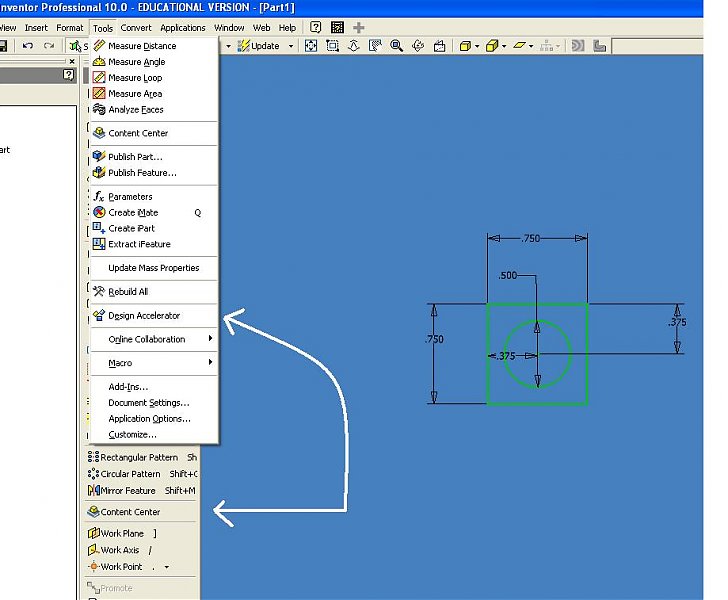Expand the Online Collaboration submenu
Viewport: 728px width, 600px height.
point(154,339)
